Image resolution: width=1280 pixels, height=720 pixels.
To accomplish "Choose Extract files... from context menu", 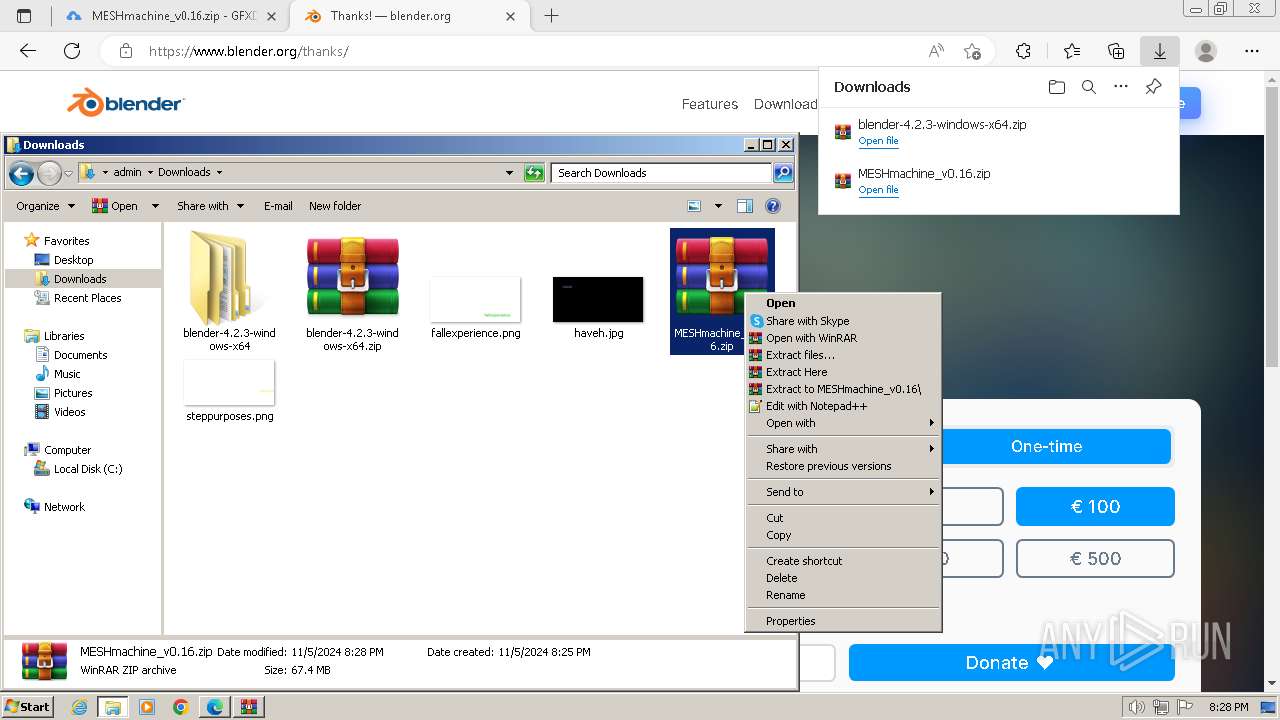I will tap(844, 355).
